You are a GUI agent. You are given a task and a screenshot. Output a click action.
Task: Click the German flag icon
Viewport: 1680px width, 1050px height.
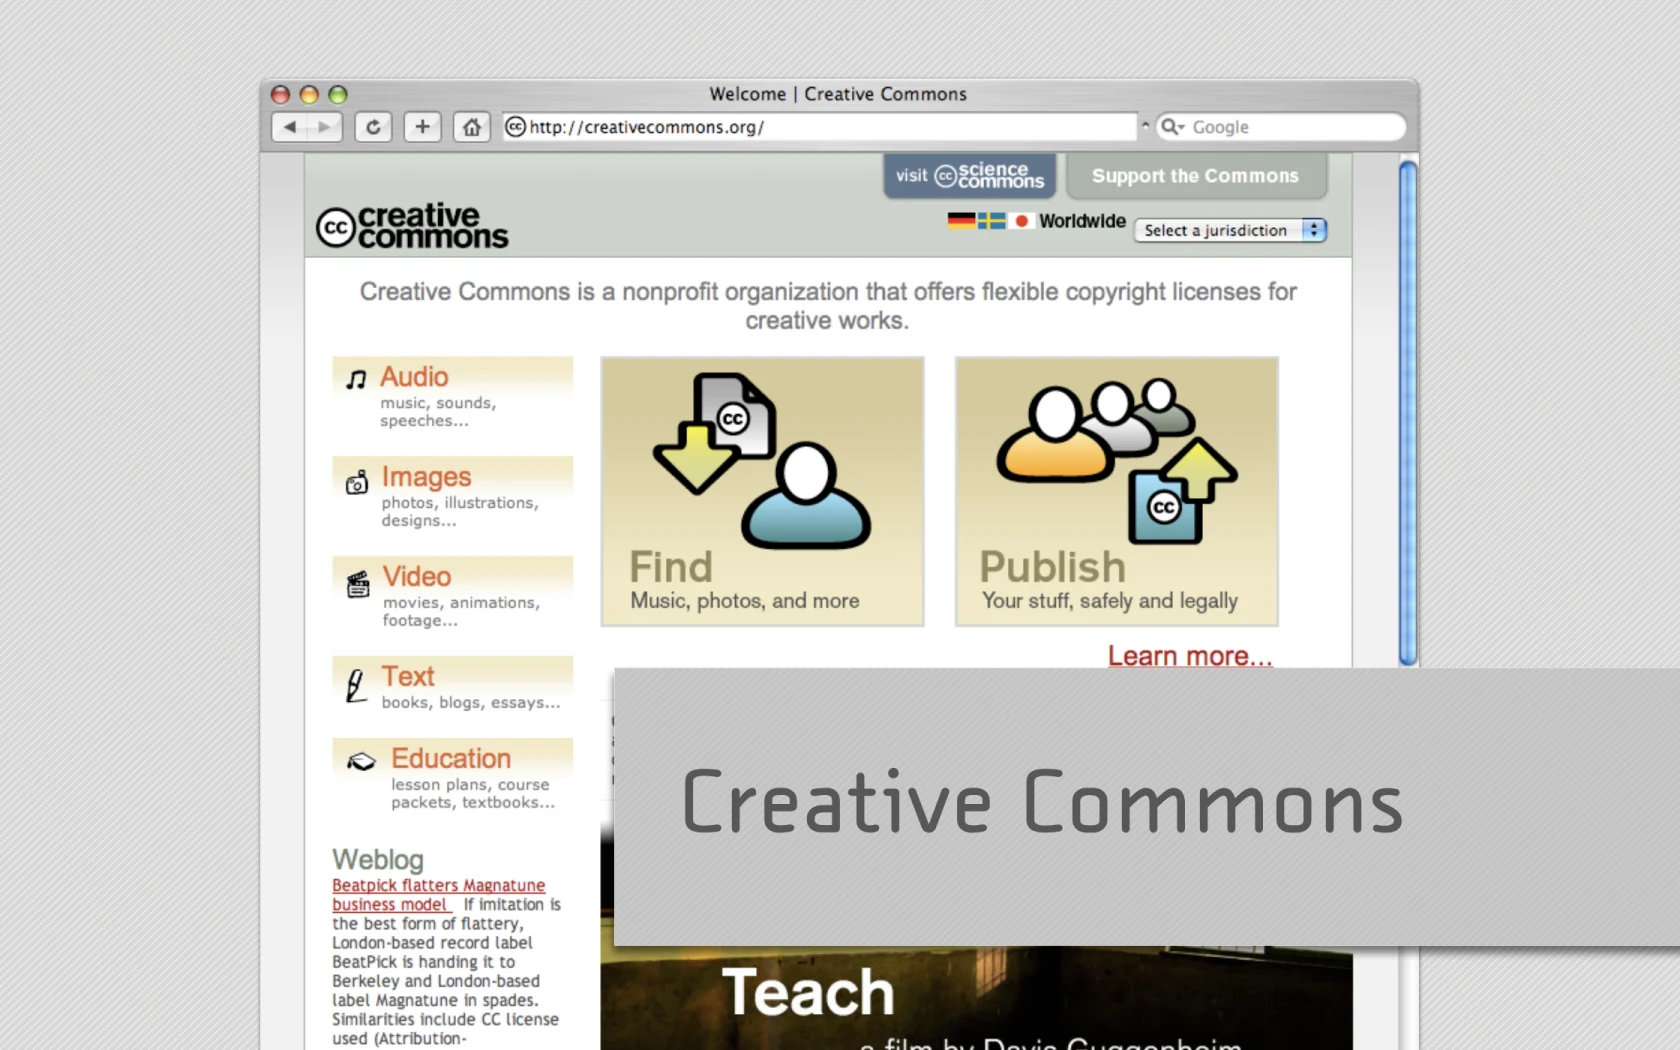961,221
